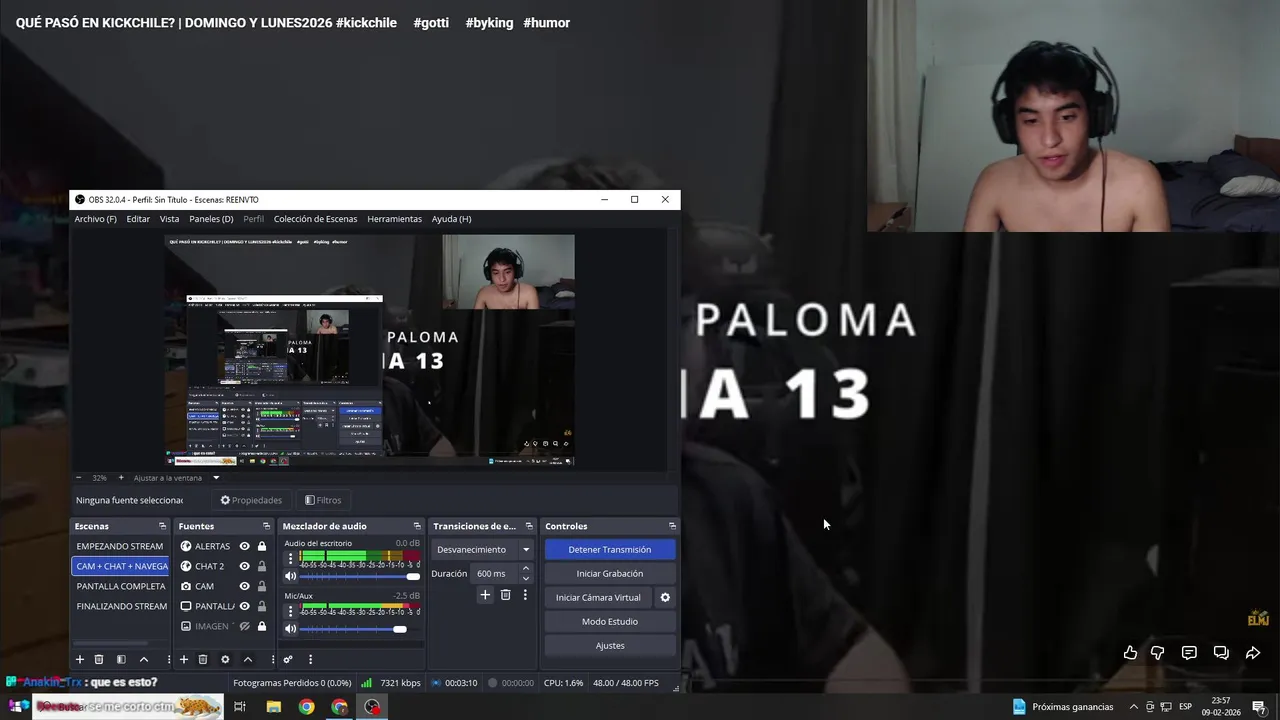Decrease the transition duration with the down arrow
The image size is (1280, 720).
[526, 579]
